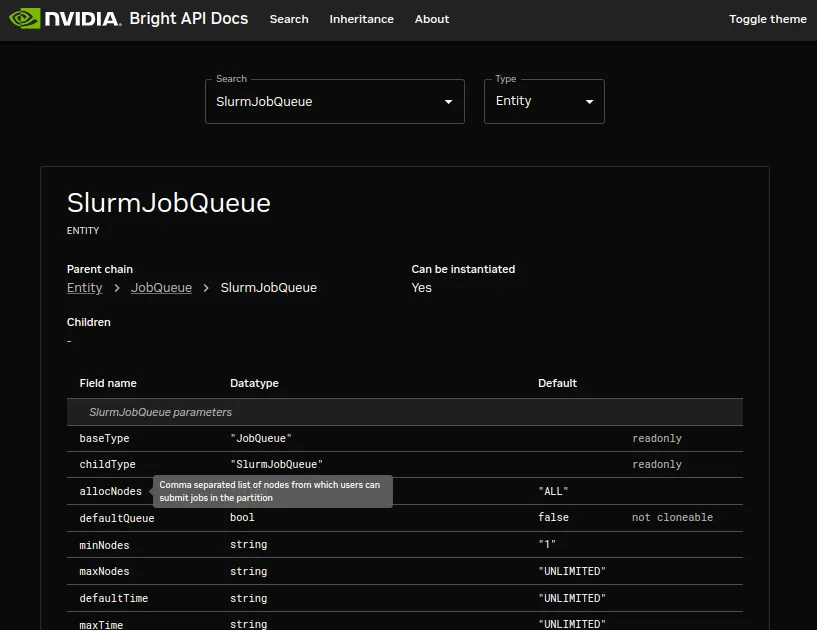The width and height of the screenshot is (817, 630).
Task: Click the "1" default of minNodes
Action: [x=547, y=545]
